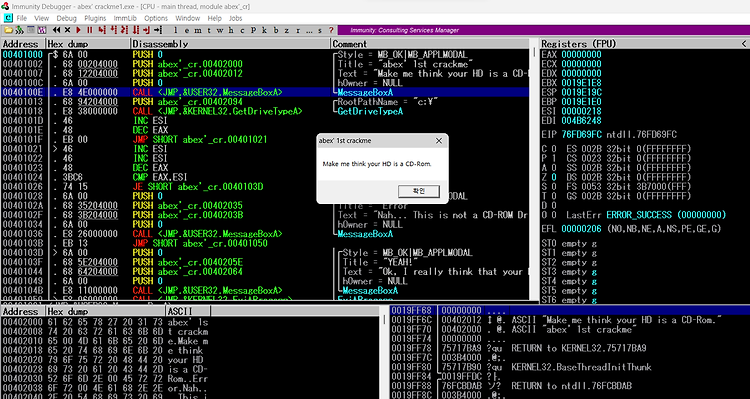Open the Debug menu

(66, 18)
